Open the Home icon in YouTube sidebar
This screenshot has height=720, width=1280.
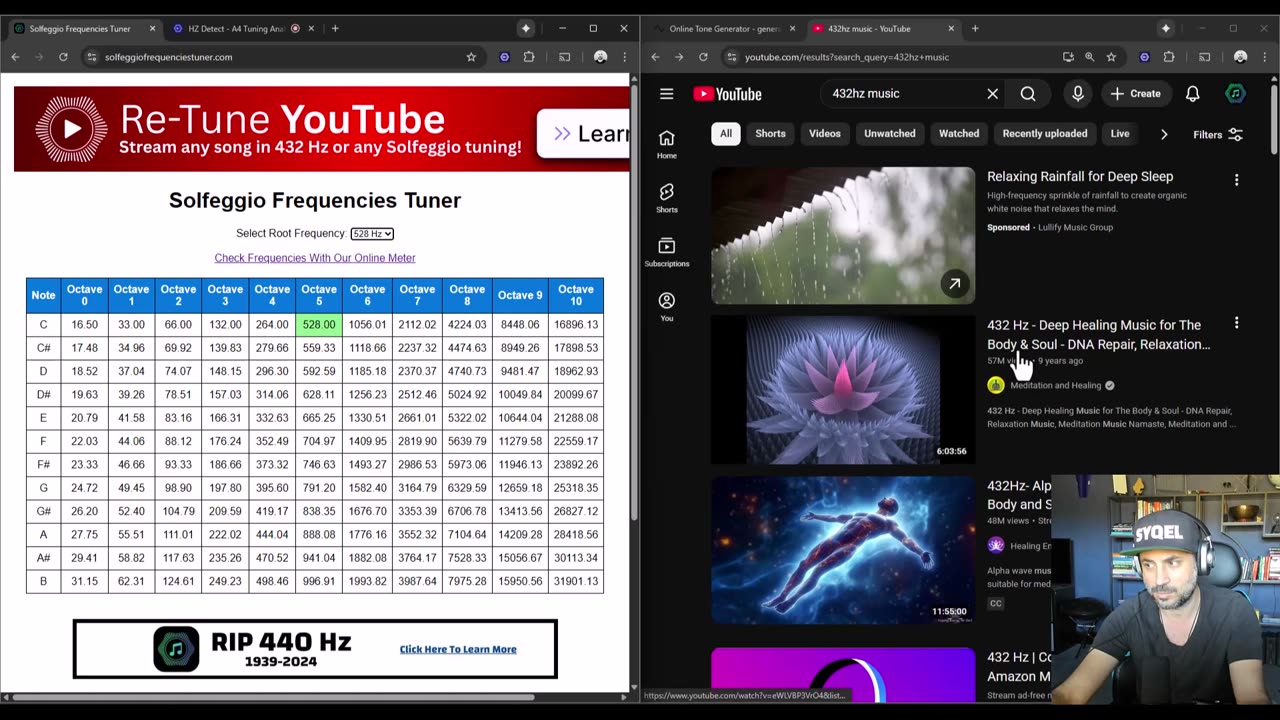pyautogui.click(x=667, y=144)
